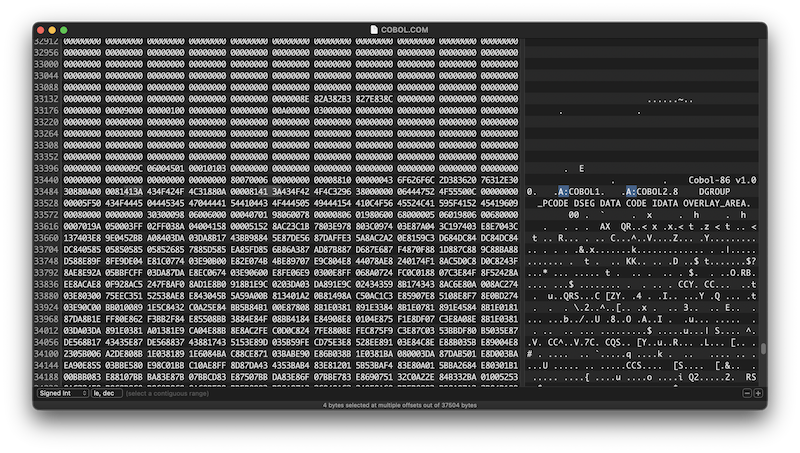Click the COBOL.COM window title text

click(405, 30)
